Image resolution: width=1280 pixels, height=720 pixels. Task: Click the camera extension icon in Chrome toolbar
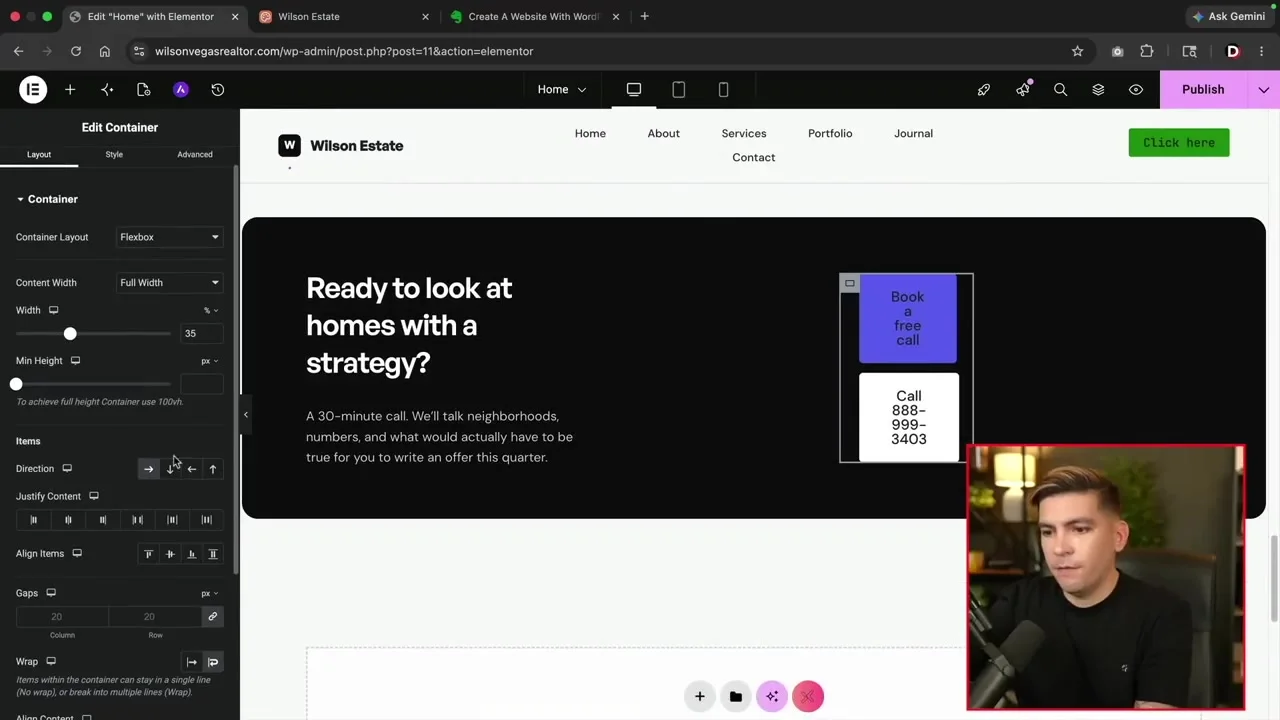1117,51
